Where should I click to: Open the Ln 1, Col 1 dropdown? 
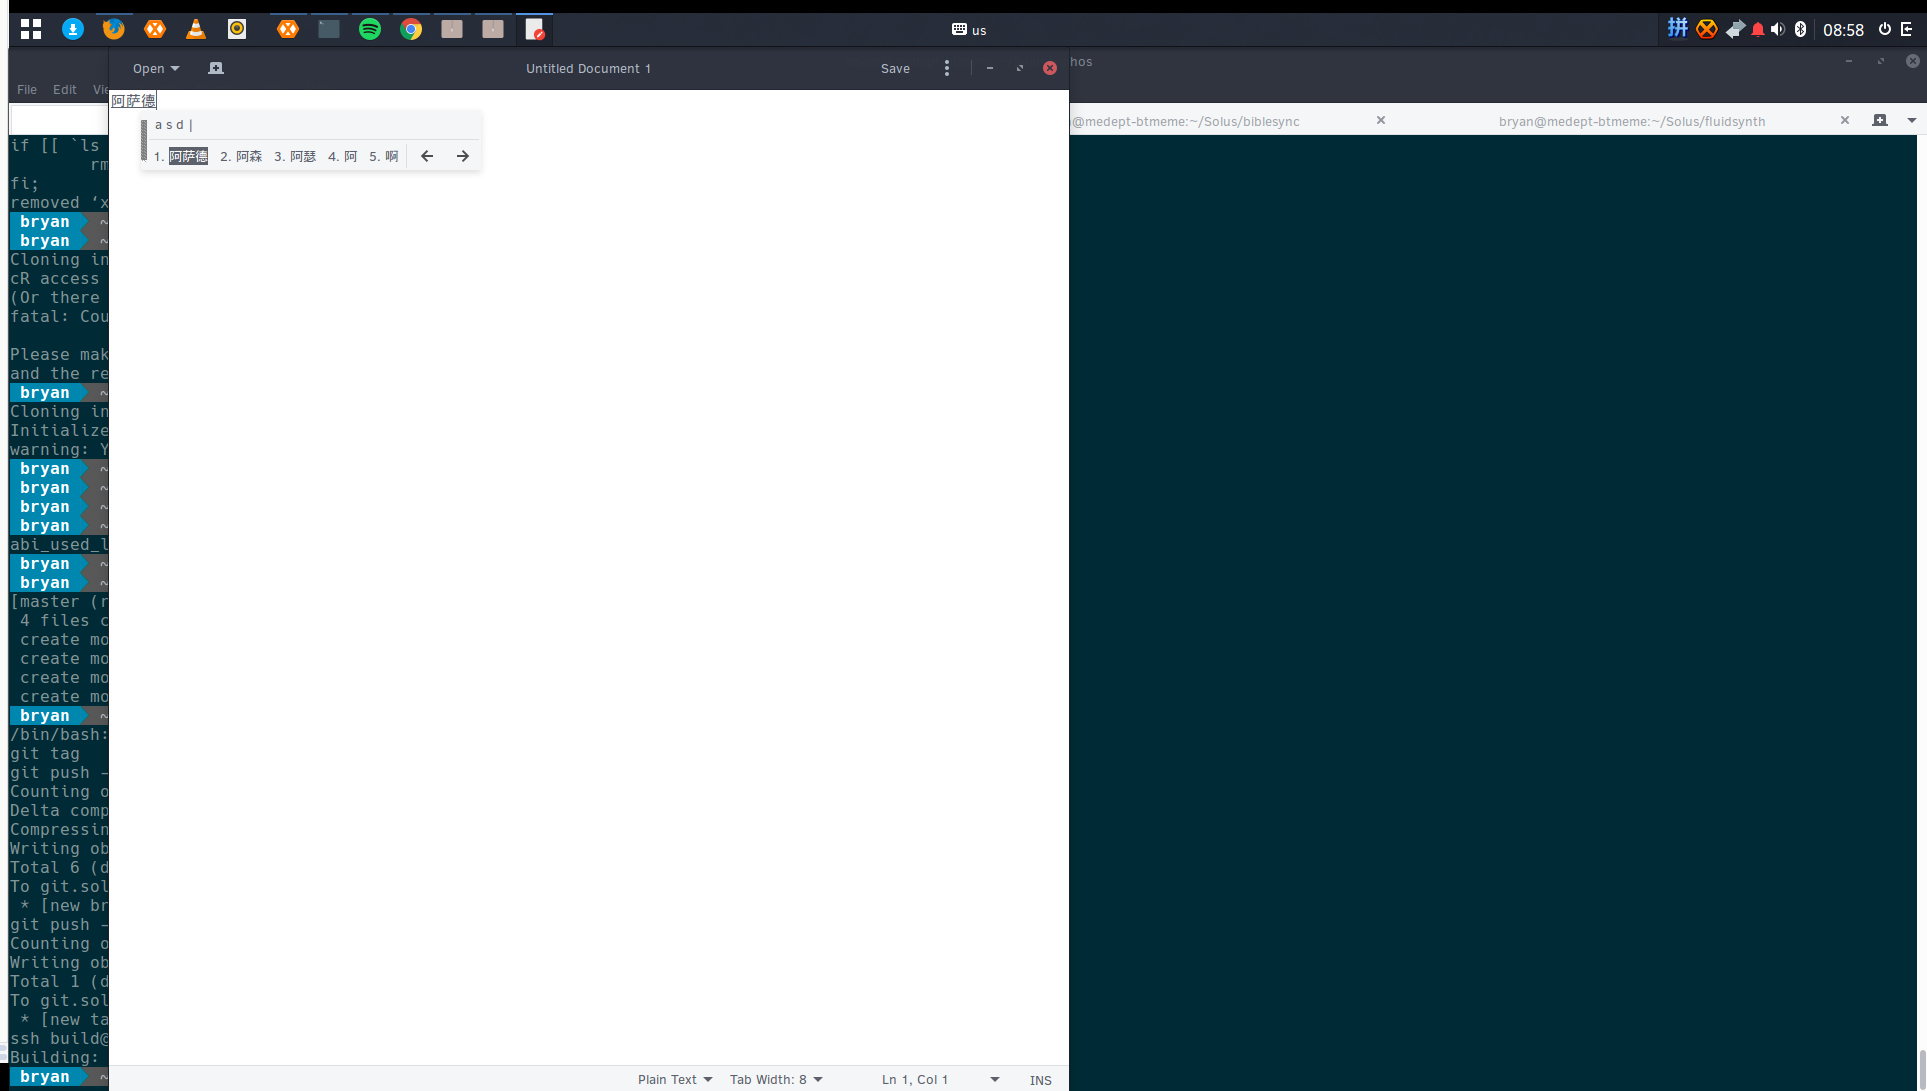pyautogui.click(x=940, y=1079)
